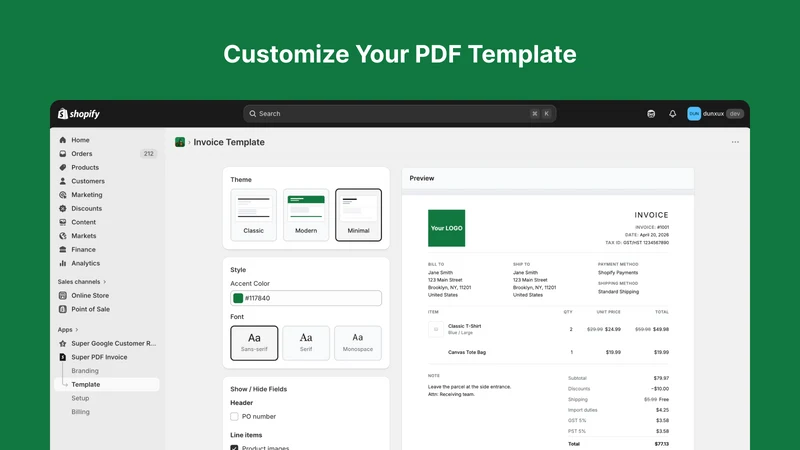The image size is (800, 450).
Task: Click the Discounts badge icon
Action: tap(63, 208)
